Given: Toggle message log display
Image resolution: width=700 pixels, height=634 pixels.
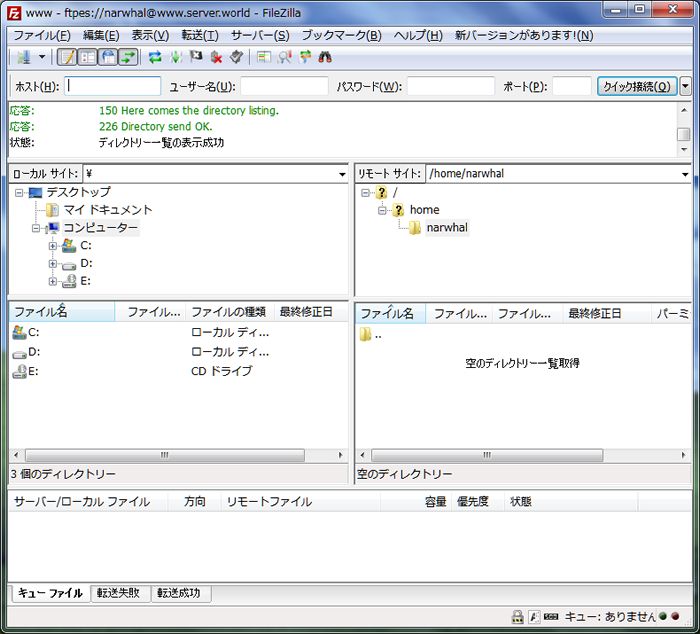Looking at the screenshot, I should click(67, 57).
